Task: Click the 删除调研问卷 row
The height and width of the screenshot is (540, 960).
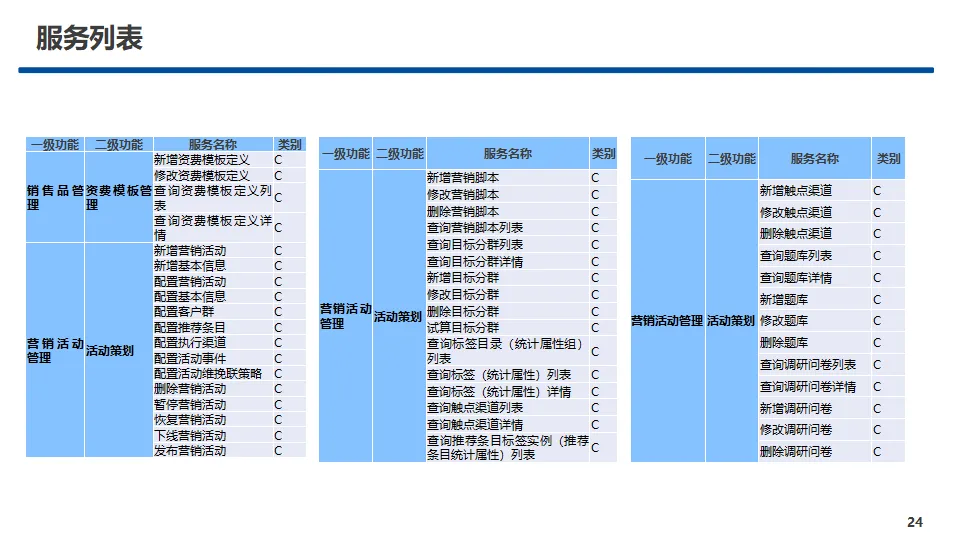Action: (x=814, y=452)
